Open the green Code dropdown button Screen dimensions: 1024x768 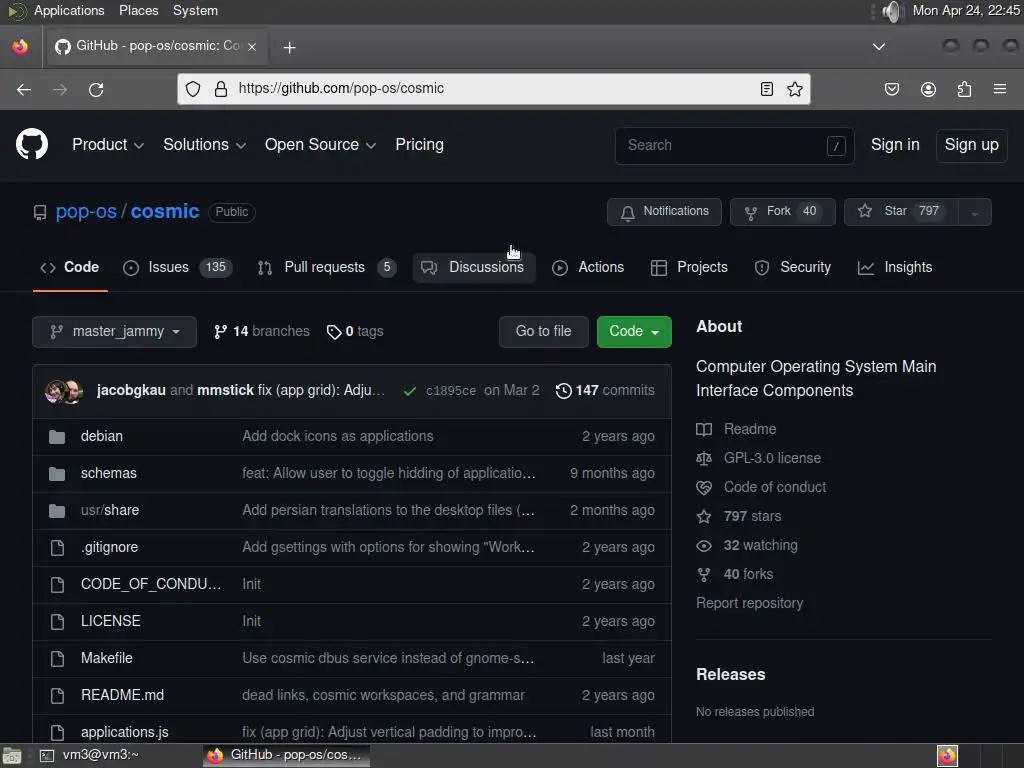tap(633, 332)
